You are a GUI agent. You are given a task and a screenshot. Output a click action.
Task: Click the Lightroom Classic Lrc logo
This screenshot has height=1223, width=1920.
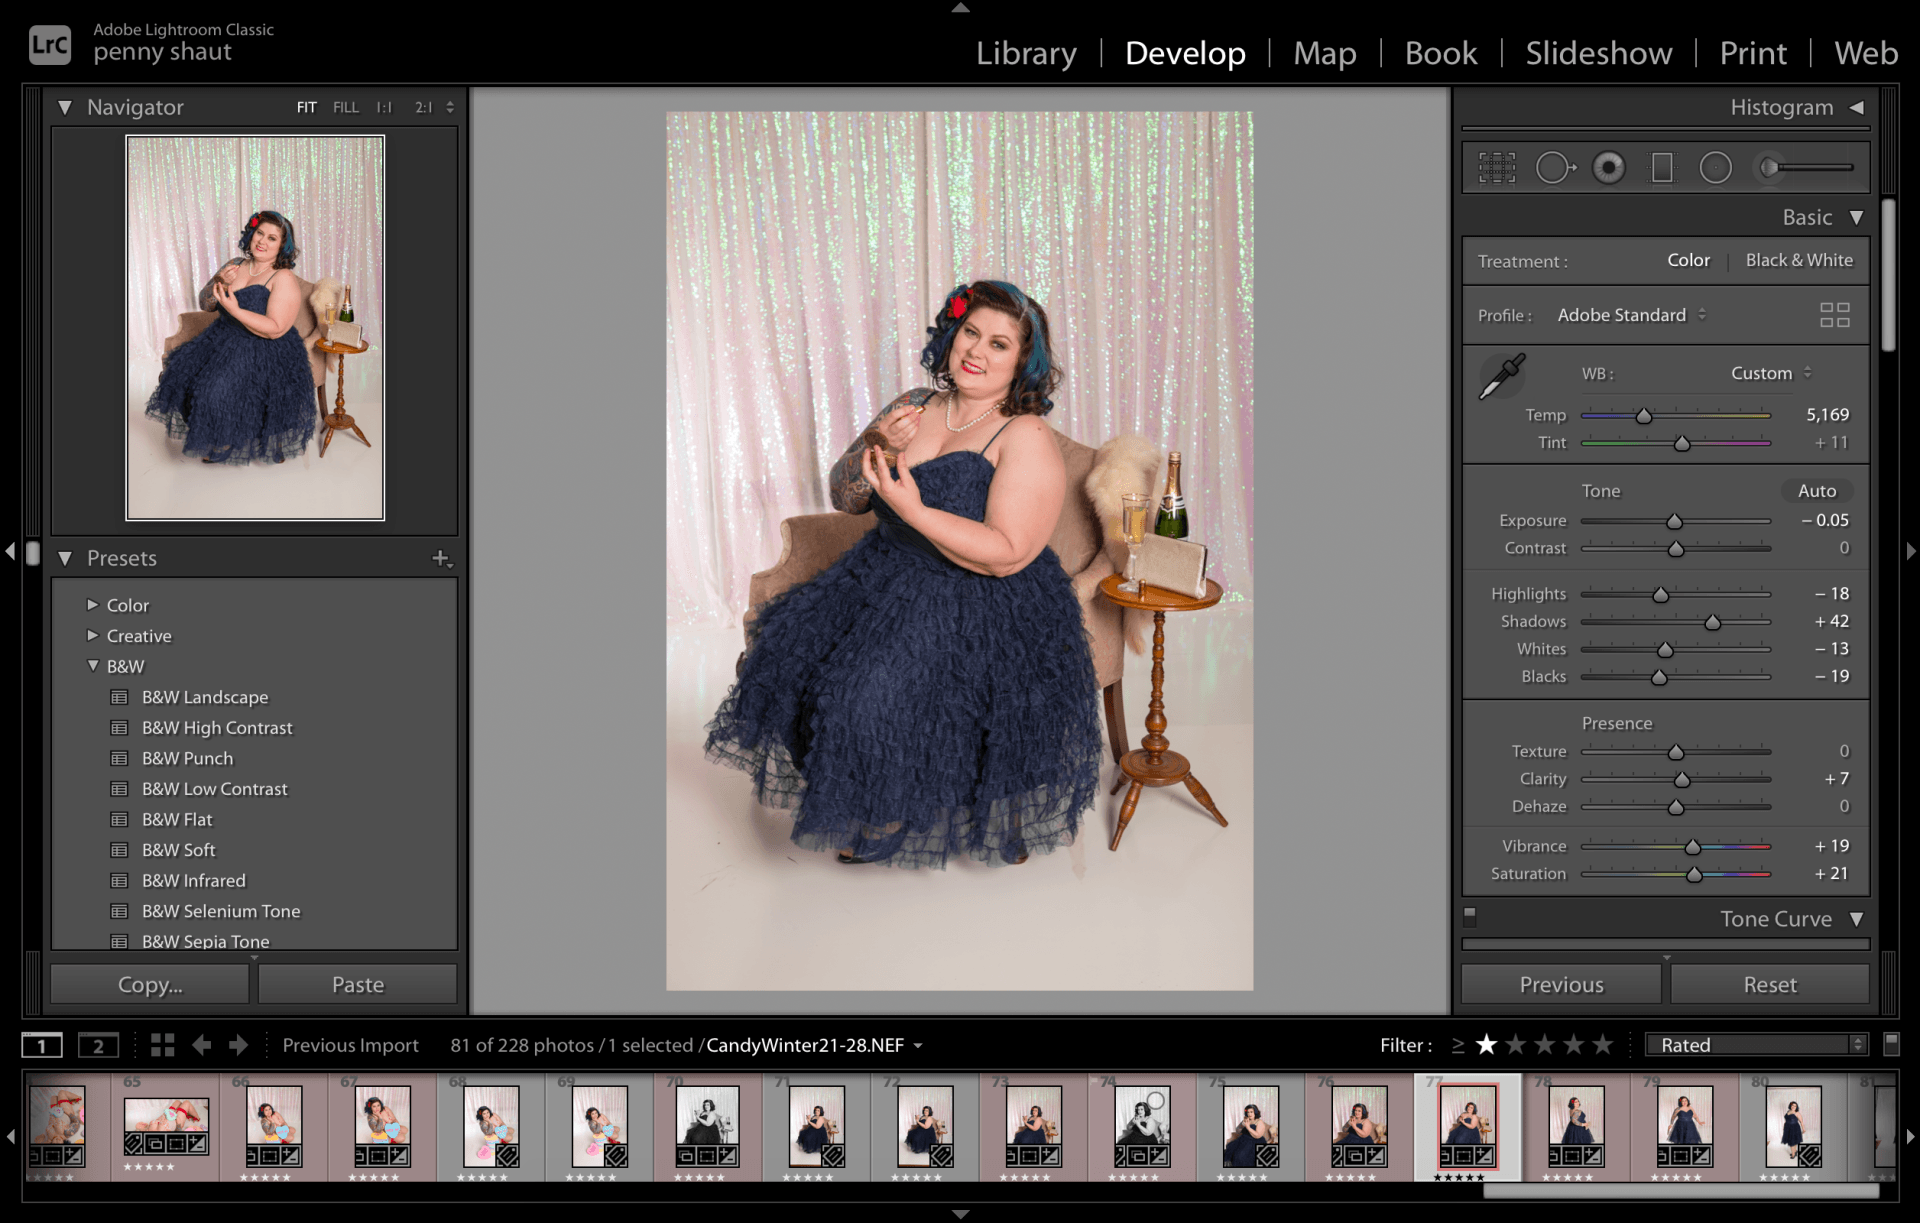click(50, 44)
